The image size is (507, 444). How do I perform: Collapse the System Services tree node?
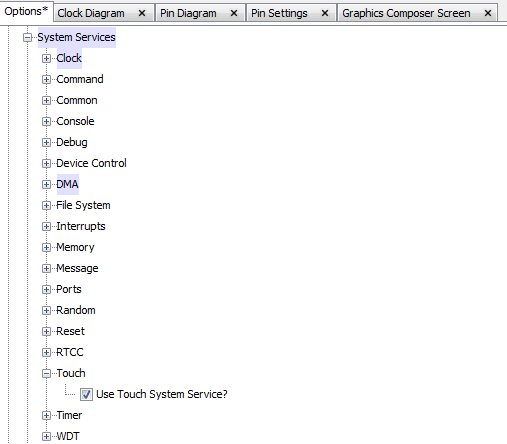click(x=27, y=38)
